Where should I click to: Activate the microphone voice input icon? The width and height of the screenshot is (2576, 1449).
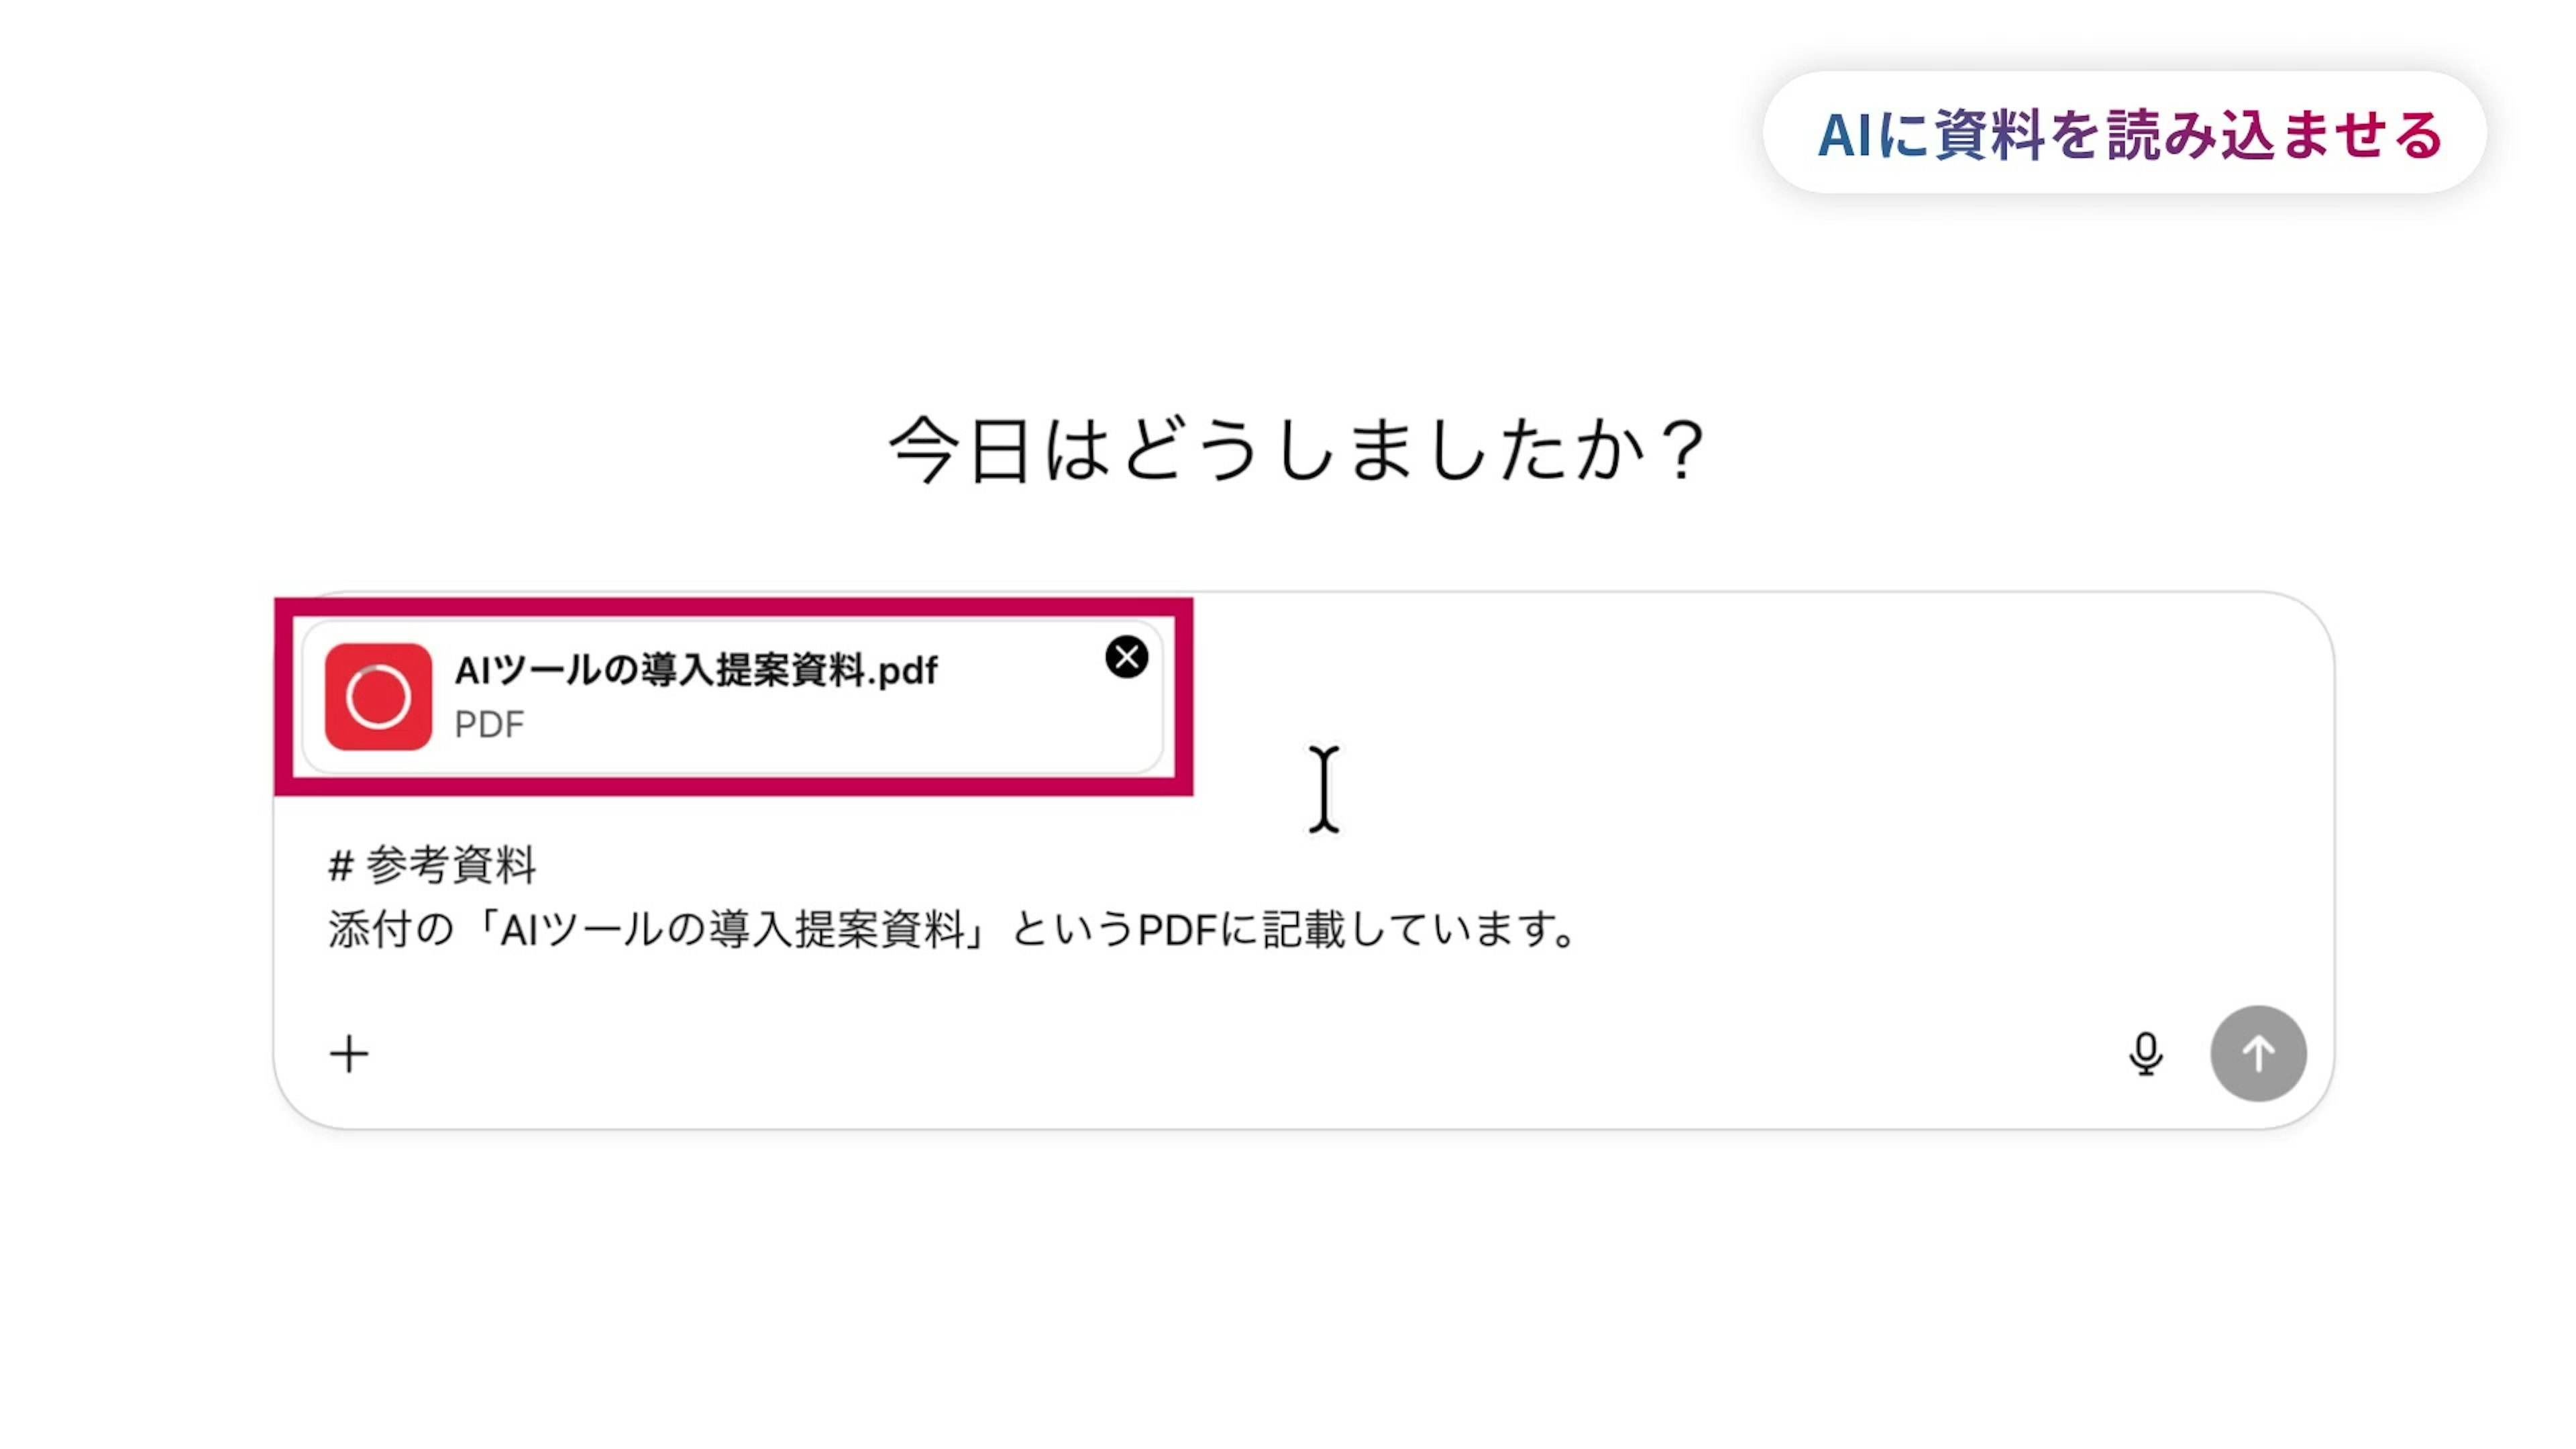tap(2145, 1054)
